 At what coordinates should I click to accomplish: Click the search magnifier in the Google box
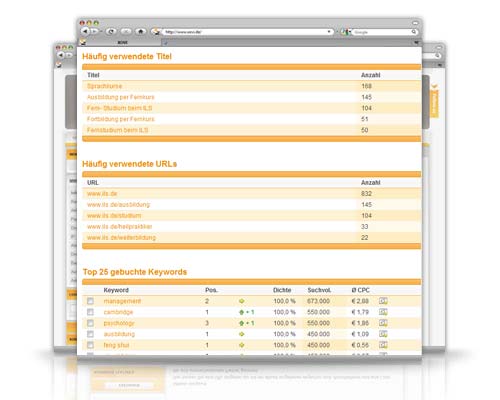[x=414, y=32]
